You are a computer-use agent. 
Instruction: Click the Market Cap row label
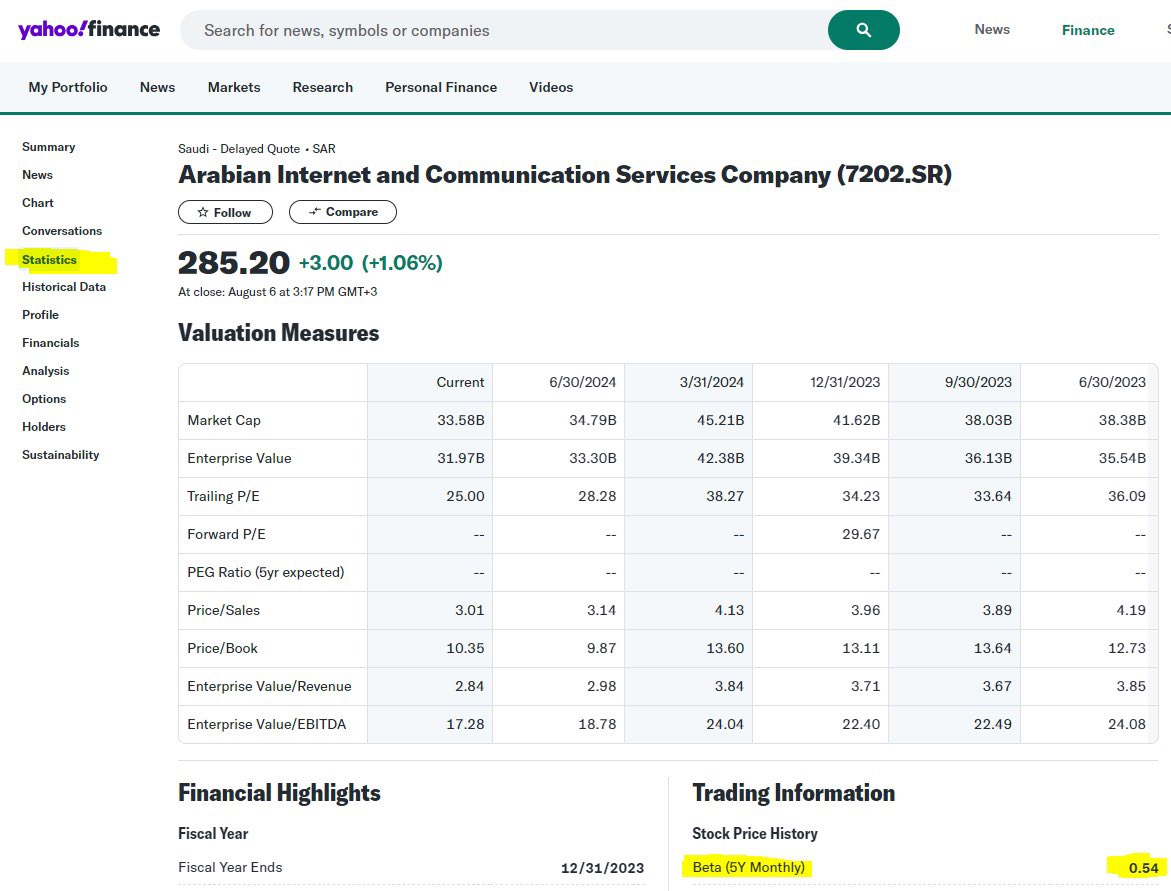tap(224, 420)
